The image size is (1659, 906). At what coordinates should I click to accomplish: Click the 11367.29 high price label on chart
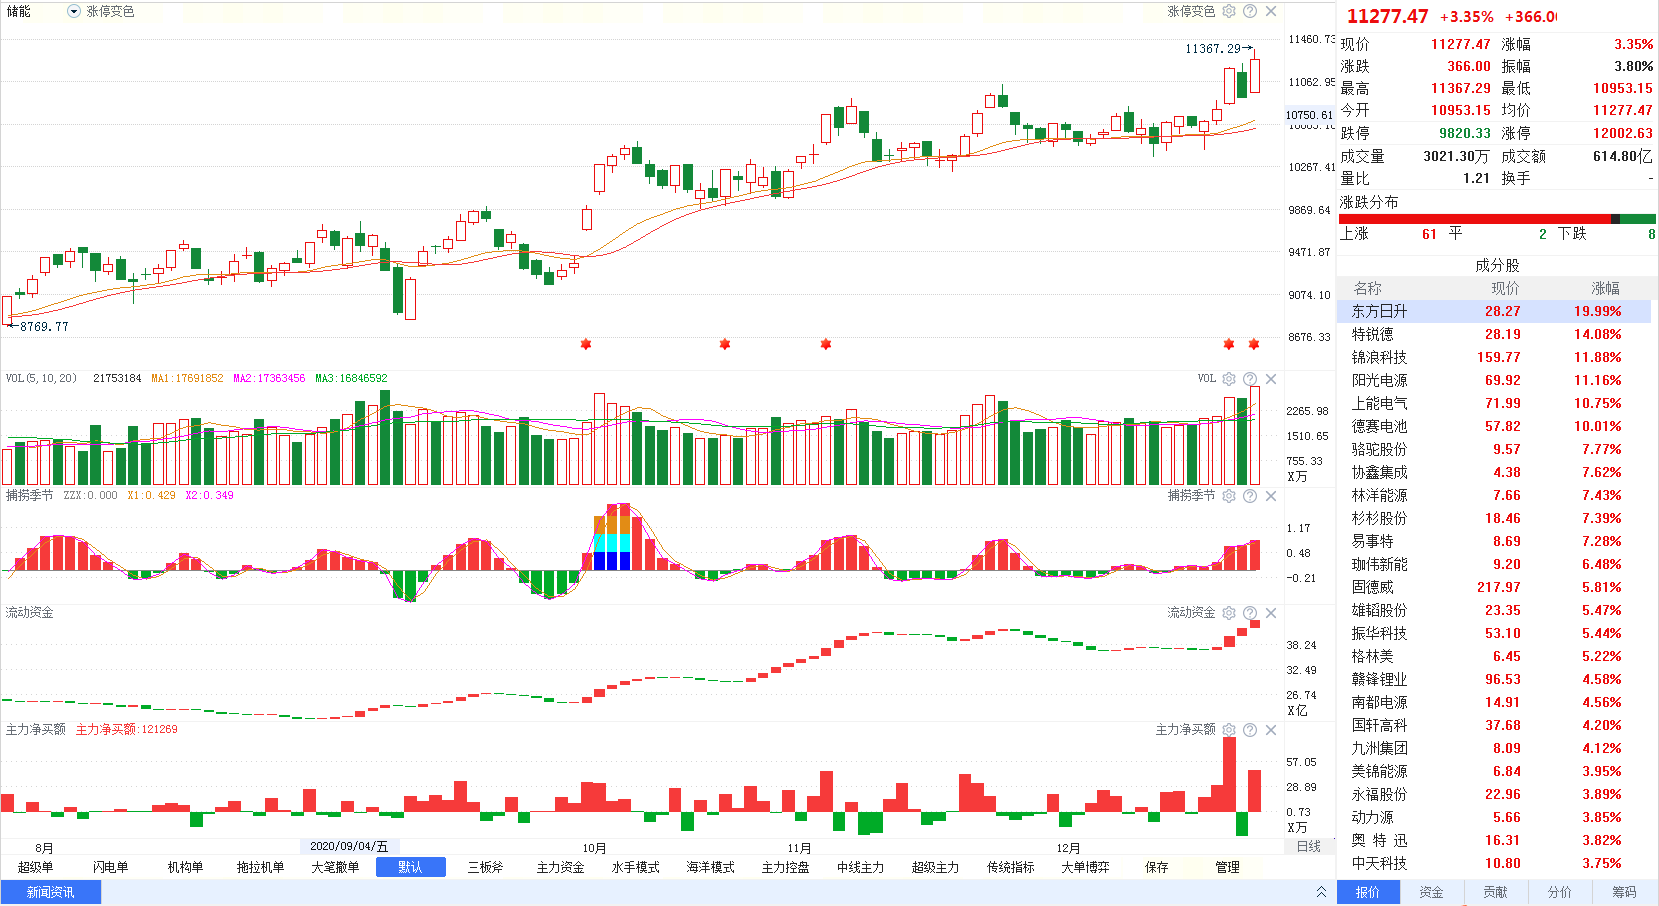[x=1212, y=48]
